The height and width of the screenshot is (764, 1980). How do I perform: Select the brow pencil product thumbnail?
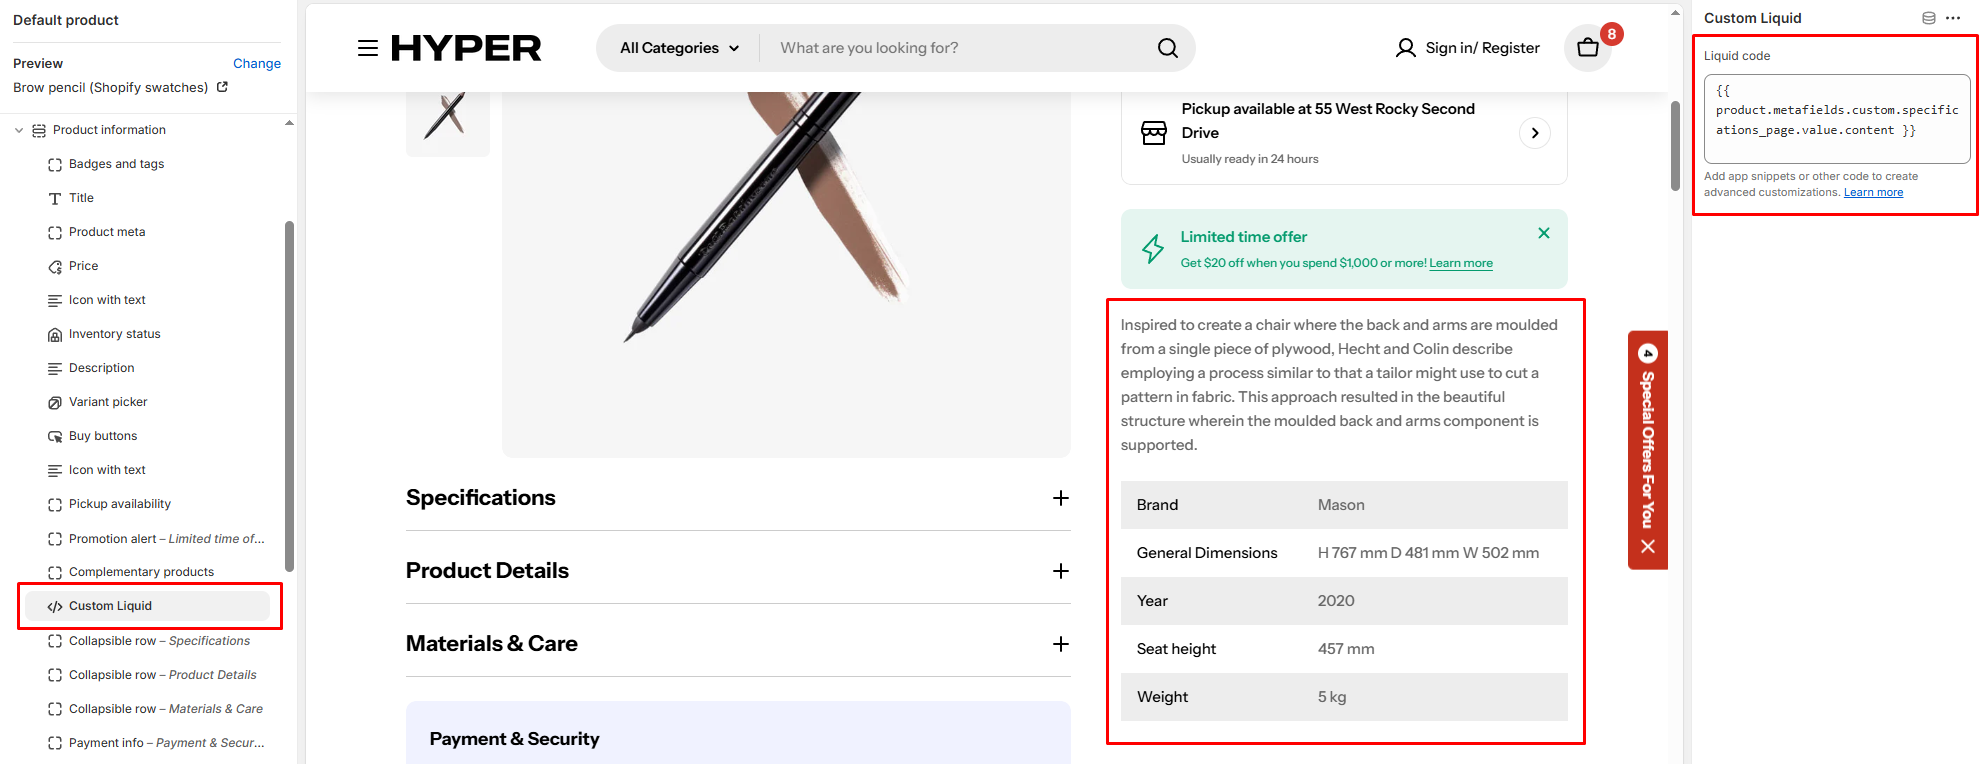447,118
